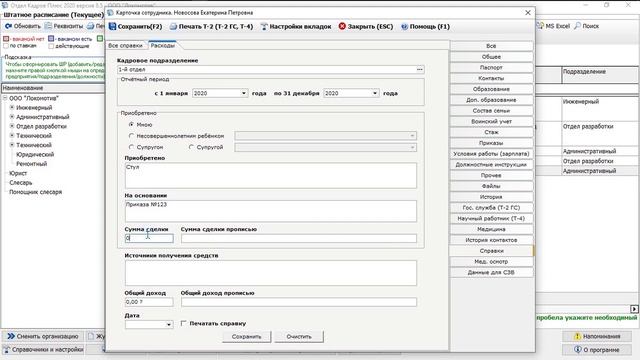Click the MS Excel export icon

point(540,26)
